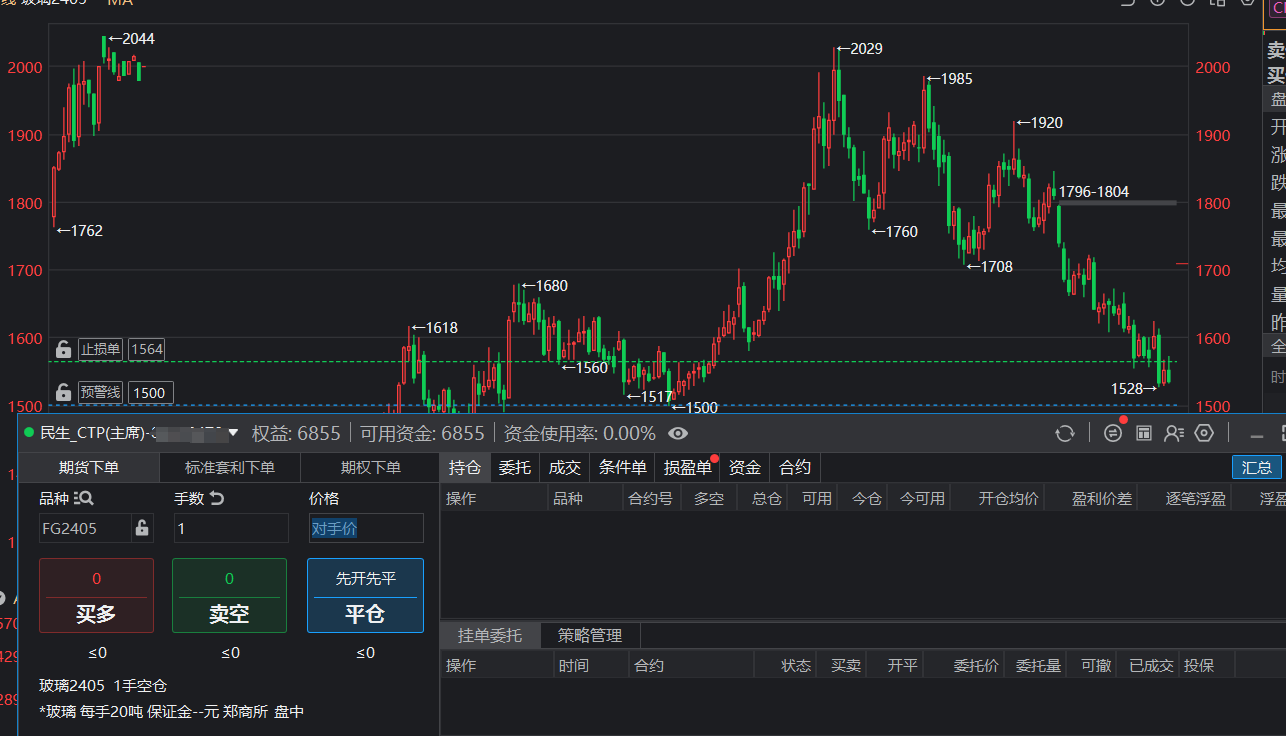Click the 1796-1804 gap annotation on chart
The width and height of the screenshot is (1286, 736).
click(x=1094, y=192)
